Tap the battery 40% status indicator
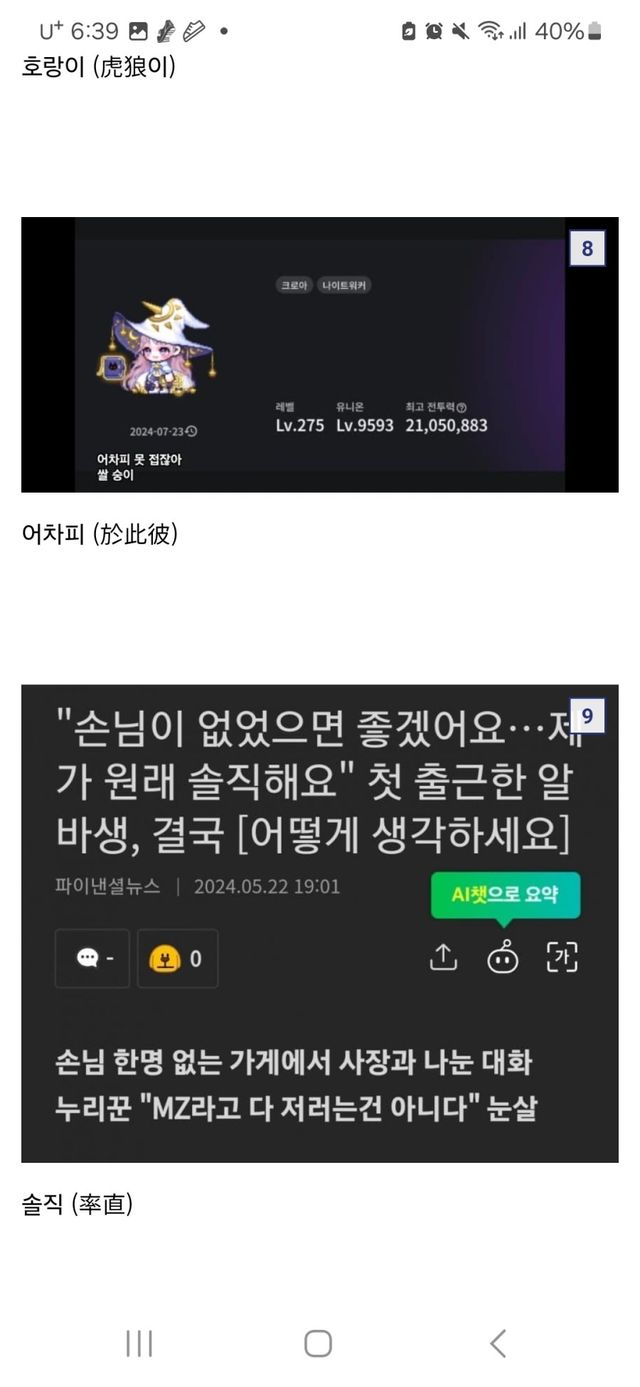The width and height of the screenshot is (640, 1387). coord(568,31)
